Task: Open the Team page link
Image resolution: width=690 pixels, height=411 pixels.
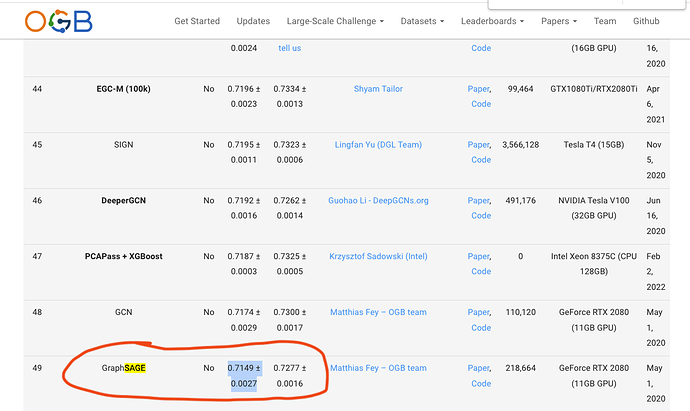Action: pyautogui.click(x=605, y=21)
